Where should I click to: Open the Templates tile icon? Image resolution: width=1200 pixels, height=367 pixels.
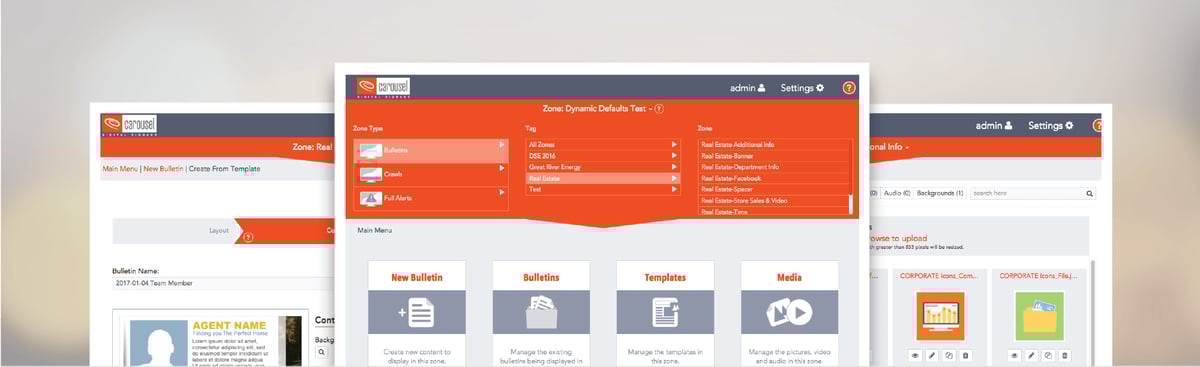coord(665,312)
